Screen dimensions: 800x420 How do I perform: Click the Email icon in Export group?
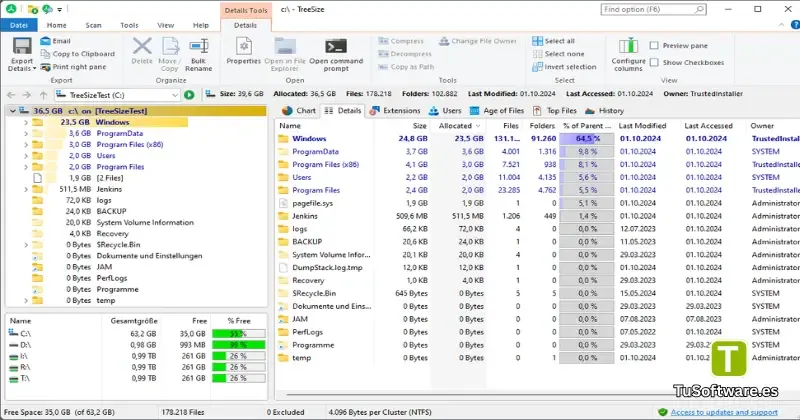click(45, 41)
